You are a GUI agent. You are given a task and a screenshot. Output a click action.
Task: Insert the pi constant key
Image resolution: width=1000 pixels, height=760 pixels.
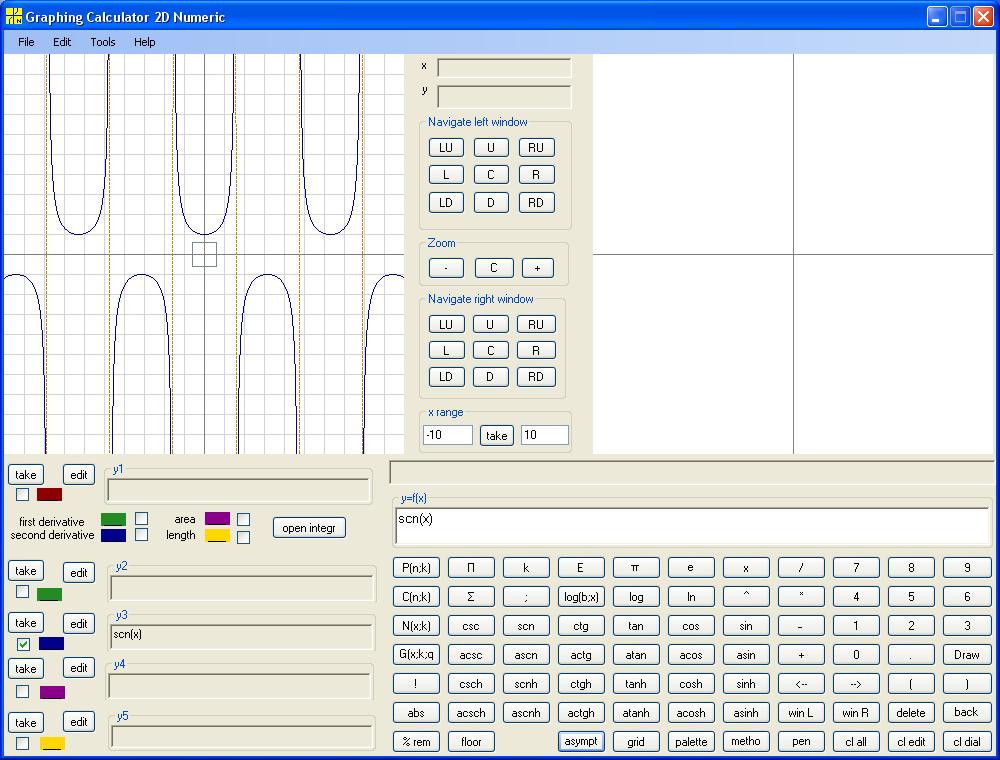(x=635, y=567)
